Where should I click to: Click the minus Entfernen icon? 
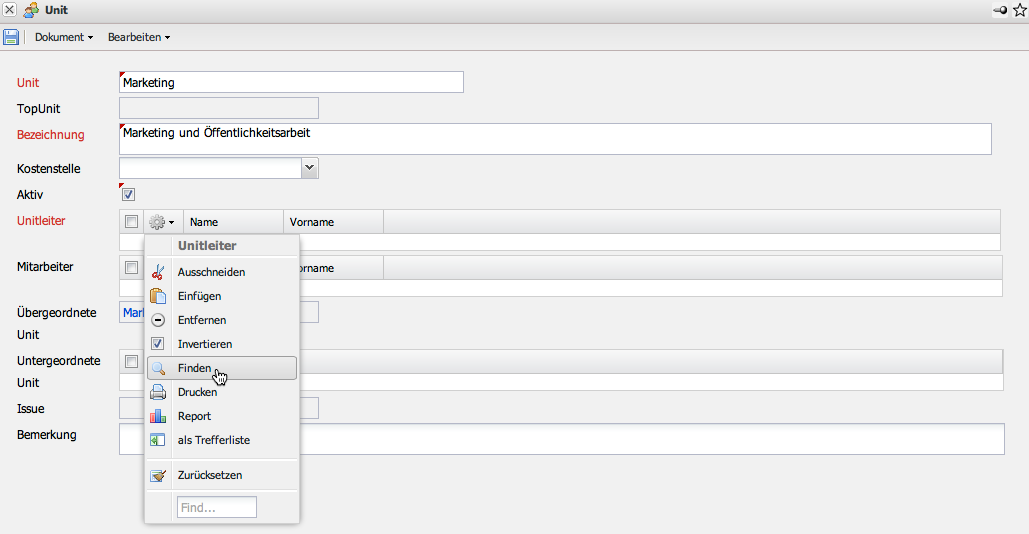(158, 320)
